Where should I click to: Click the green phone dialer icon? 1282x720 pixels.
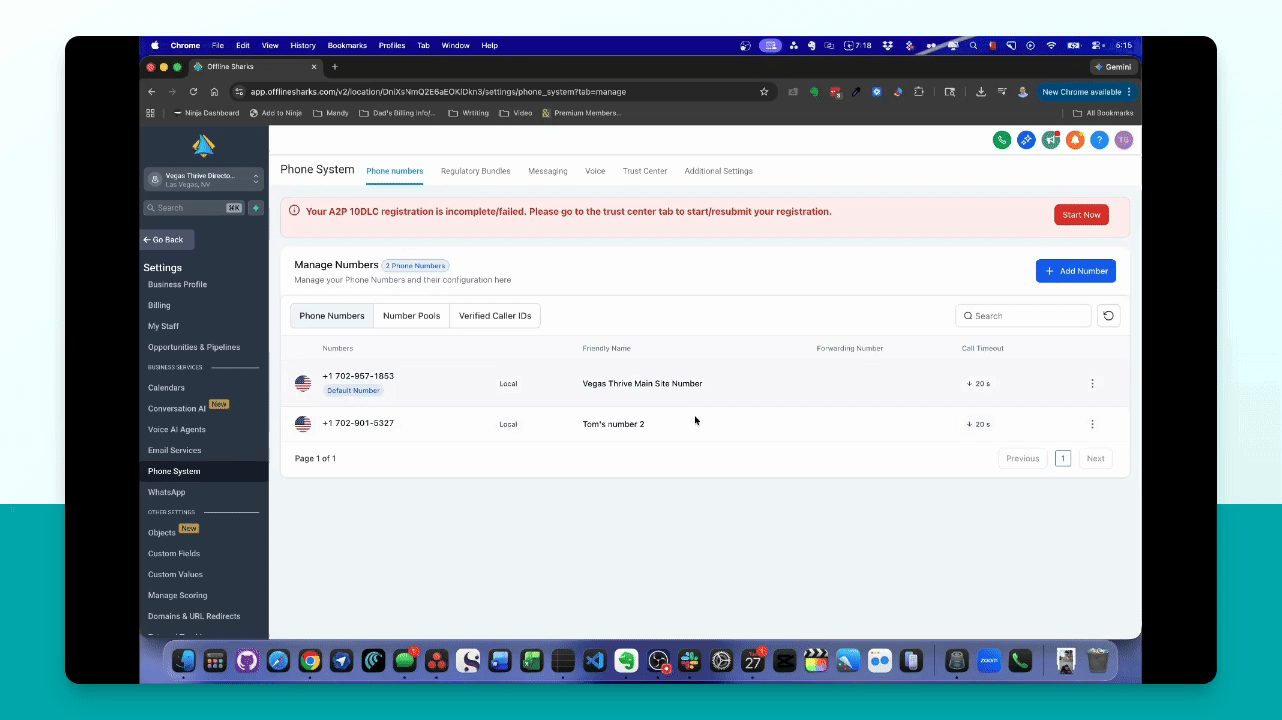[1001, 140]
